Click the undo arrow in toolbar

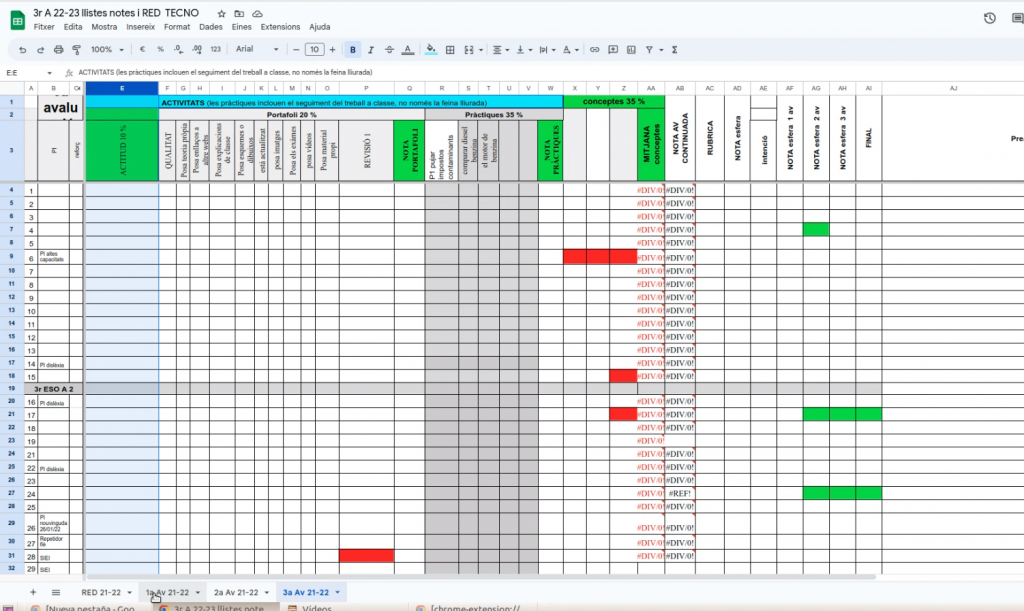(x=23, y=49)
